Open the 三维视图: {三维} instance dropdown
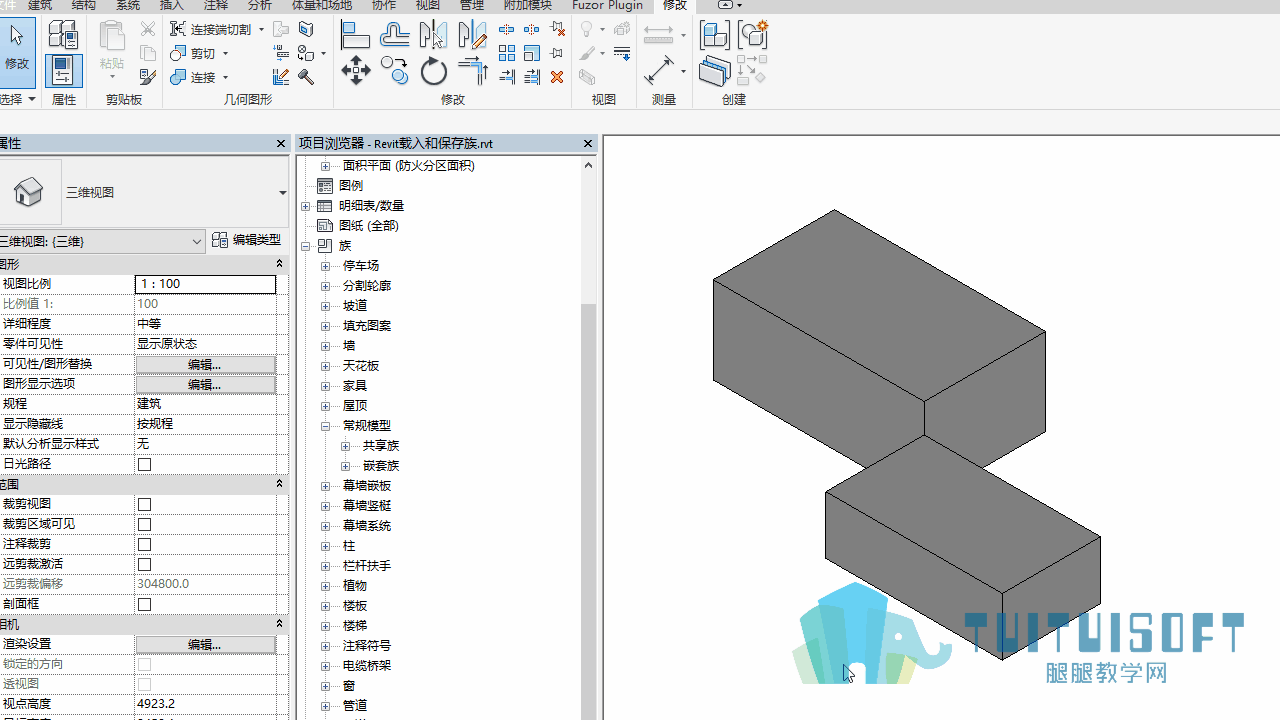The width and height of the screenshot is (1280, 720). 197,241
